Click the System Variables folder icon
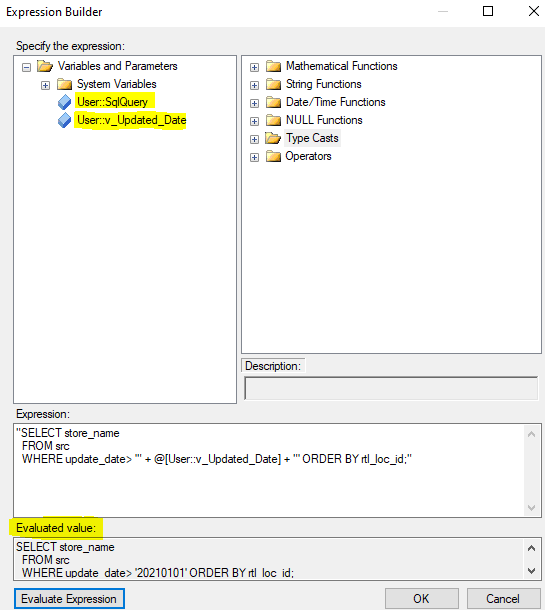 tap(64, 84)
